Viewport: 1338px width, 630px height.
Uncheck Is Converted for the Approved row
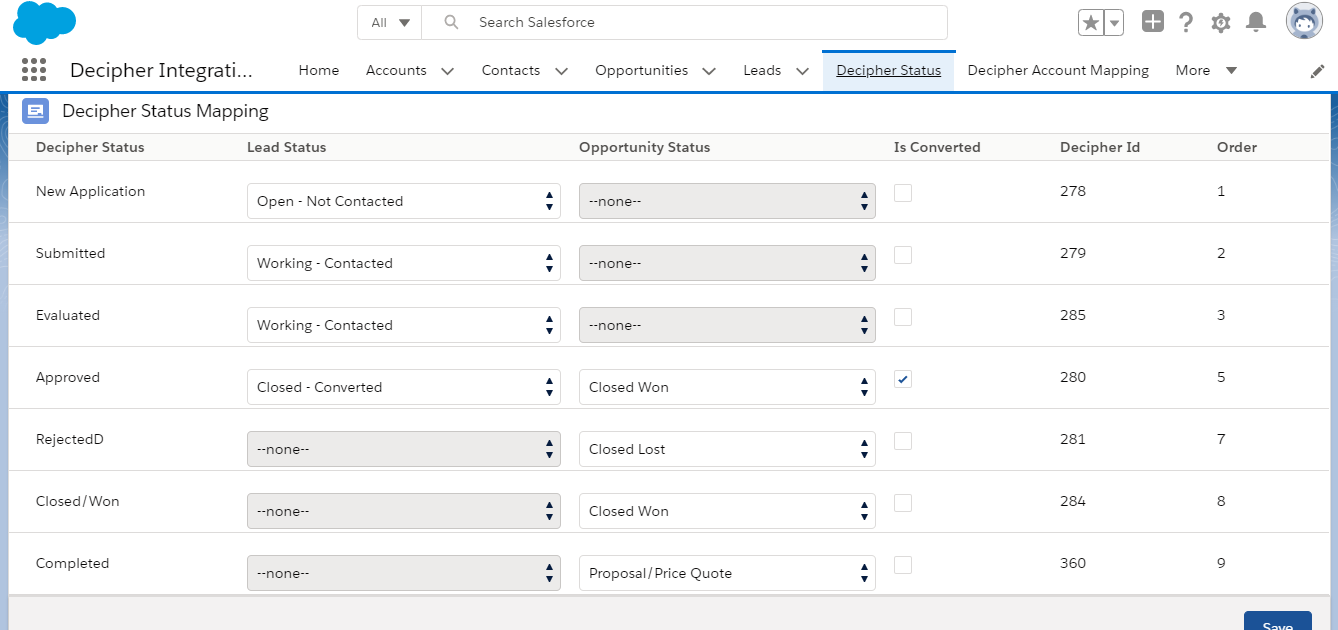pyautogui.click(x=903, y=379)
